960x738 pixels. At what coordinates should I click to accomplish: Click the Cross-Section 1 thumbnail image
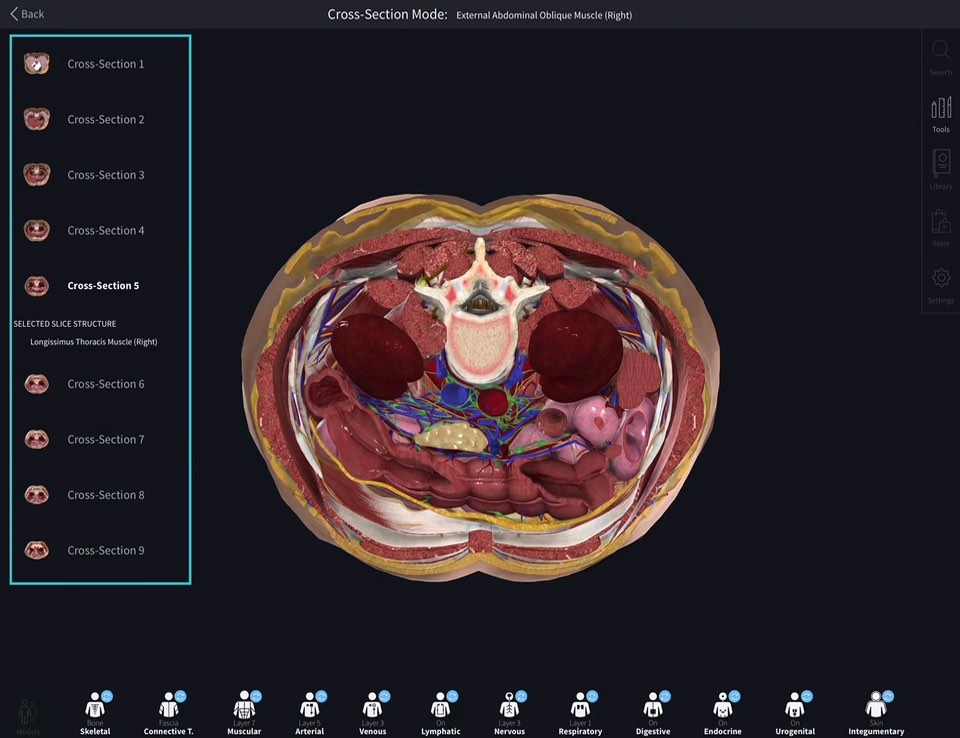click(x=37, y=64)
